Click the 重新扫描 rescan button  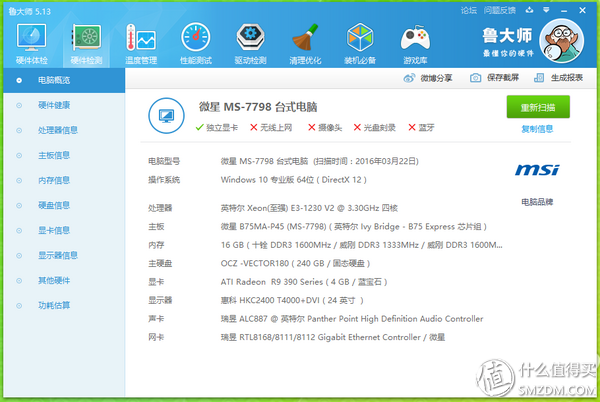point(538,107)
